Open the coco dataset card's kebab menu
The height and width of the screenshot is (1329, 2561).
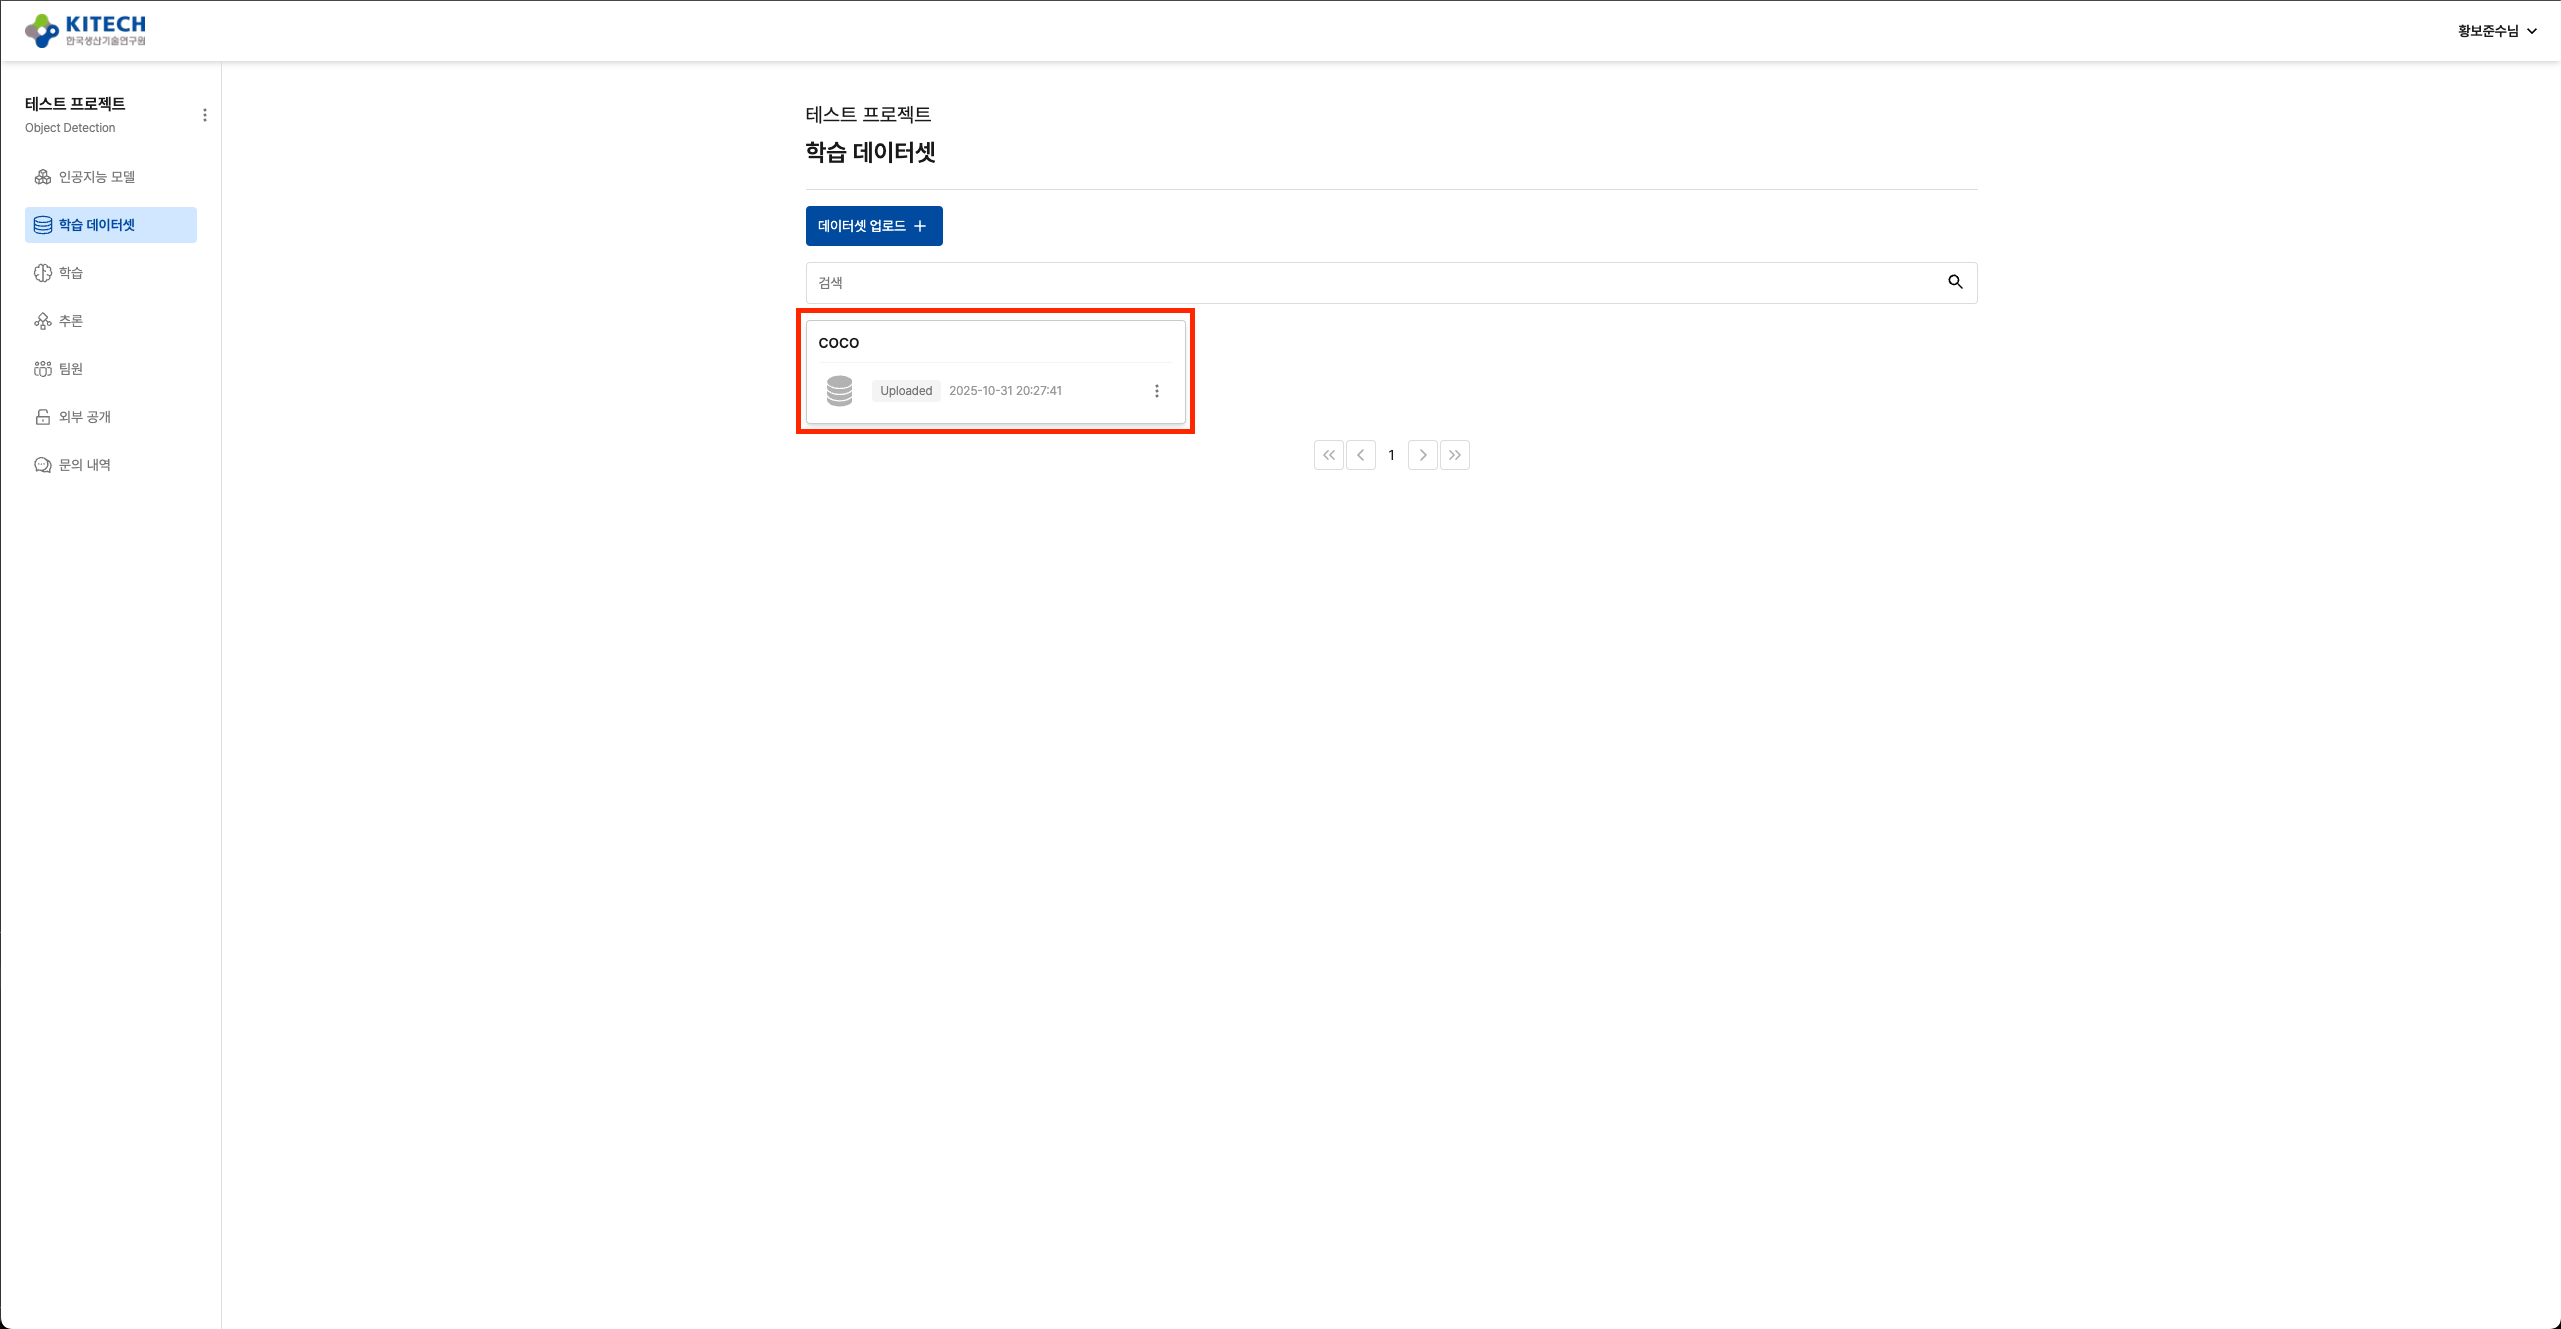pos(1157,391)
